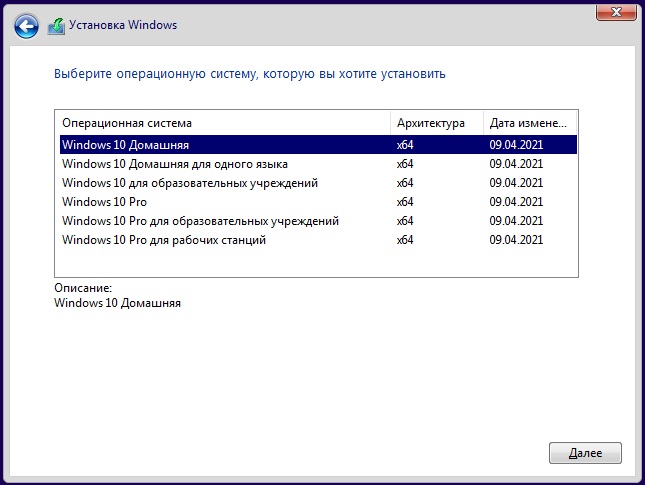Click the Windows Setup icon in title bar
645x485 pixels.
point(56,26)
